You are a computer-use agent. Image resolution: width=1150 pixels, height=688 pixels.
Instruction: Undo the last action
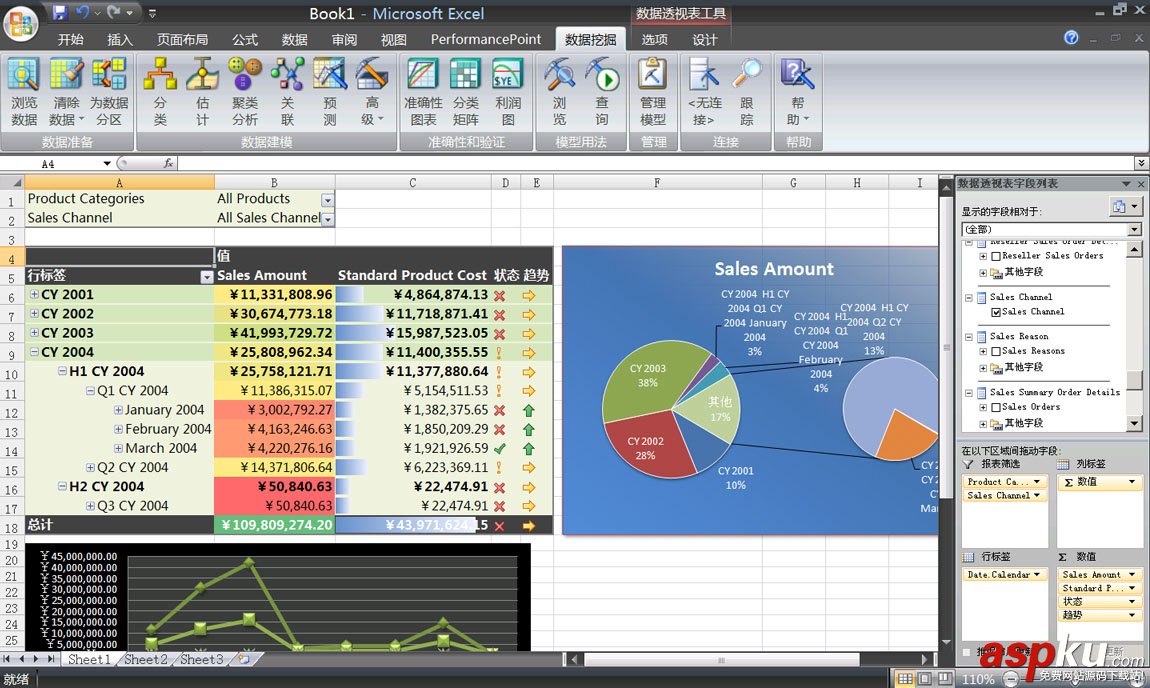point(82,12)
